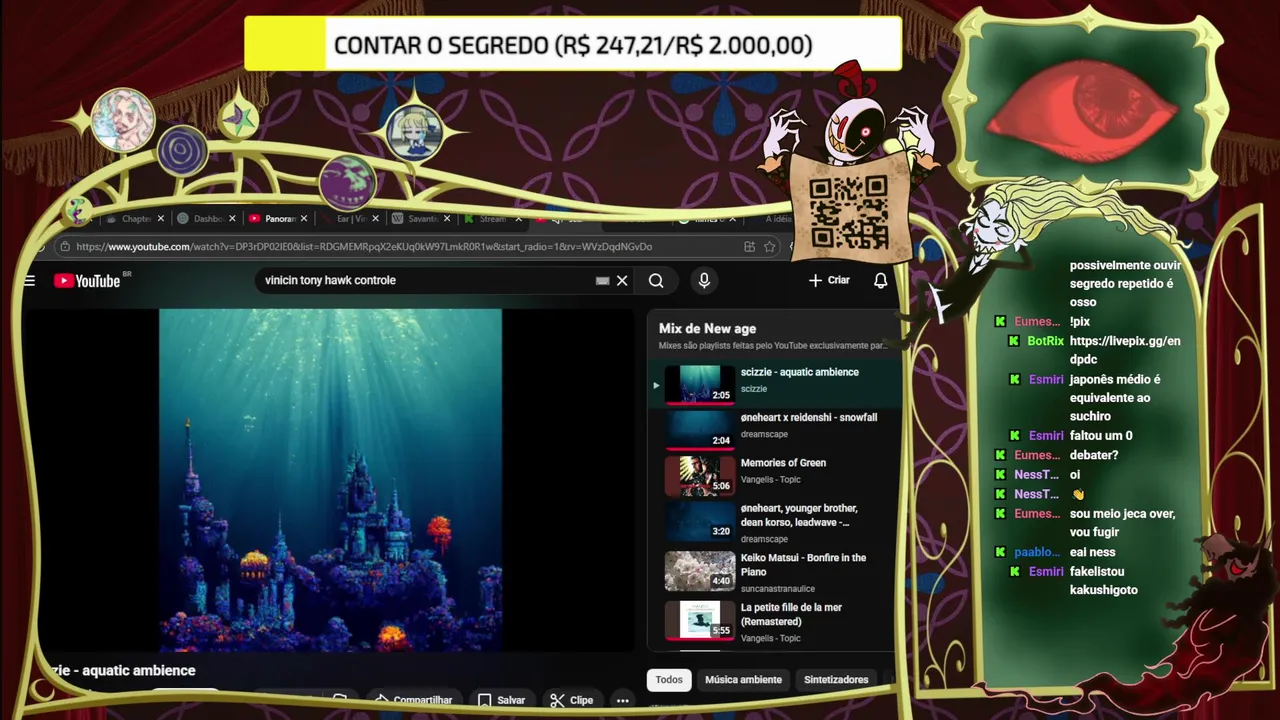Viewport: 1280px width, 720px height.
Task: Click the Compartilhar share button
Action: tap(414, 700)
